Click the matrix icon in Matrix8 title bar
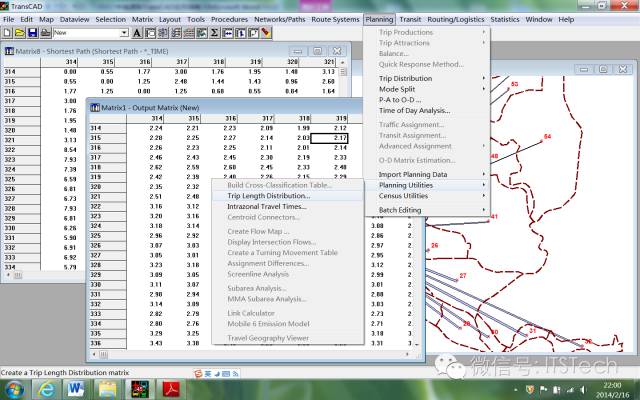640x400 pixels. click(x=9, y=51)
